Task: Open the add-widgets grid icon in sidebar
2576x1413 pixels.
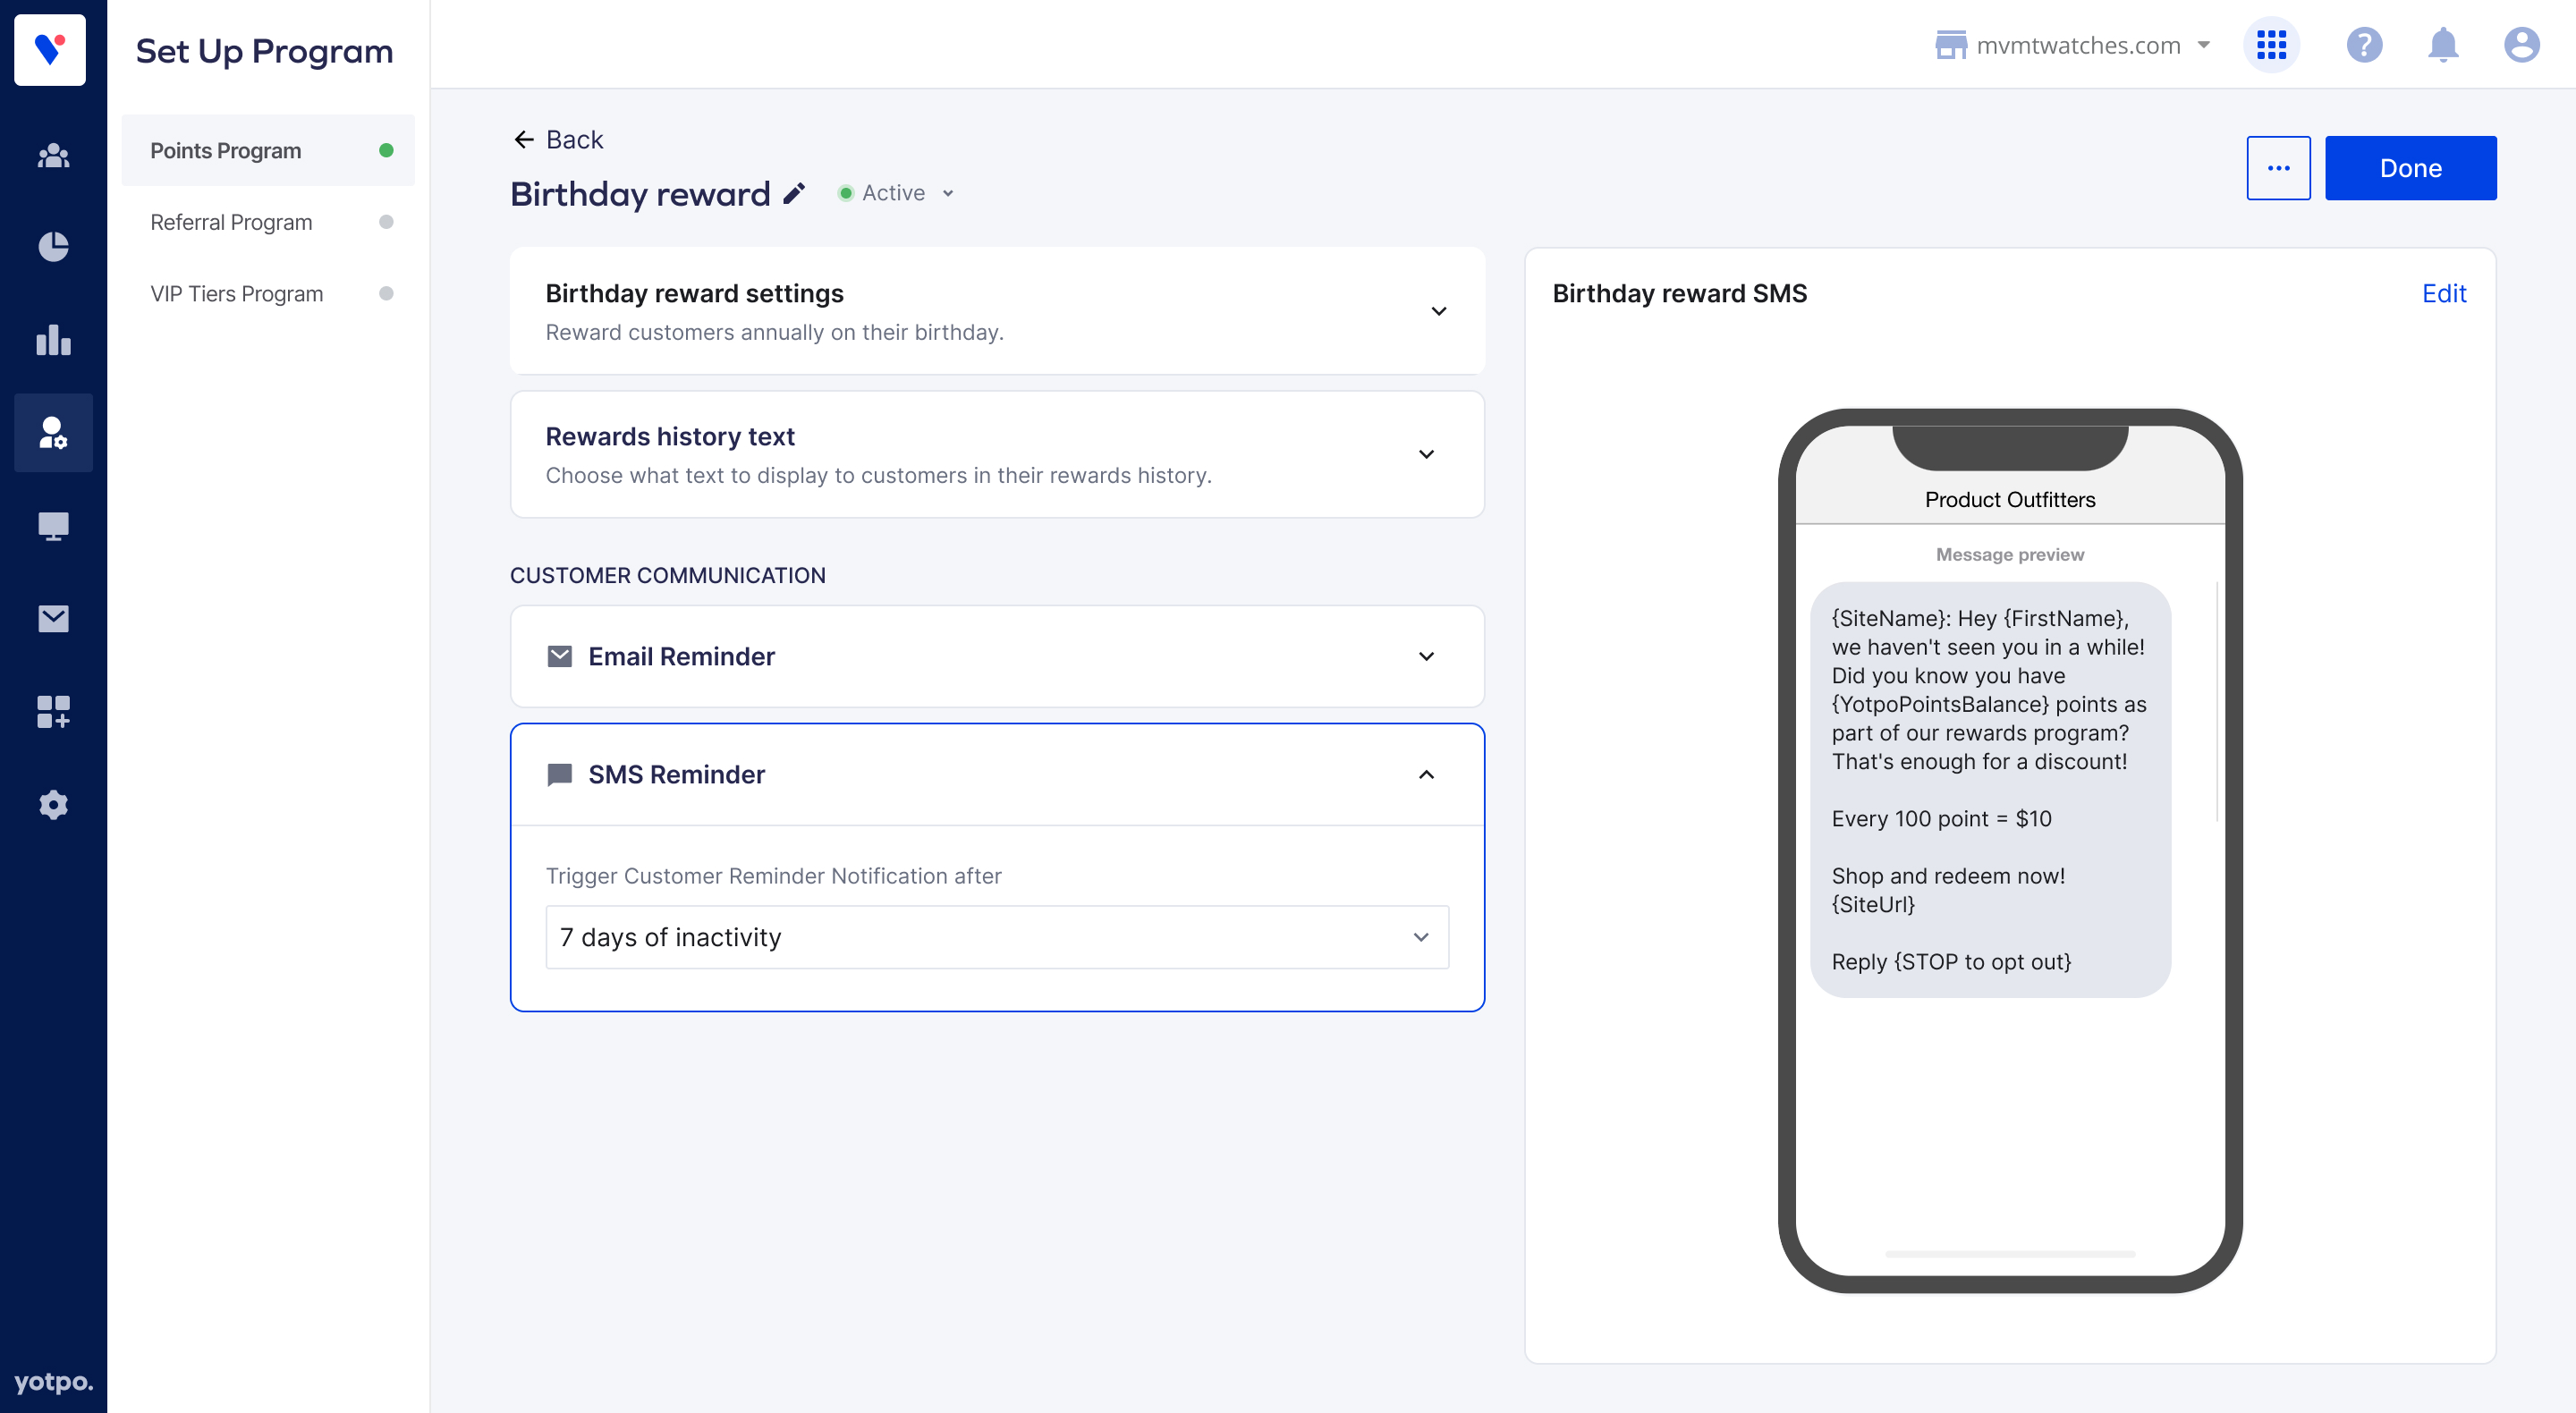Action: [x=53, y=712]
